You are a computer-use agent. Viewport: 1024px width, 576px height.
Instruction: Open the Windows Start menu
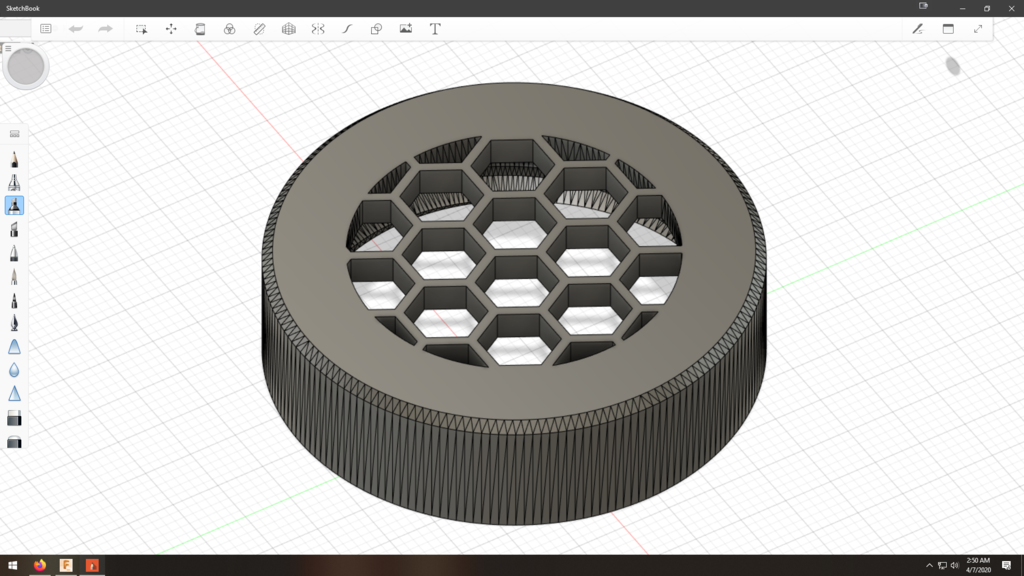click(x=12, y=565)
